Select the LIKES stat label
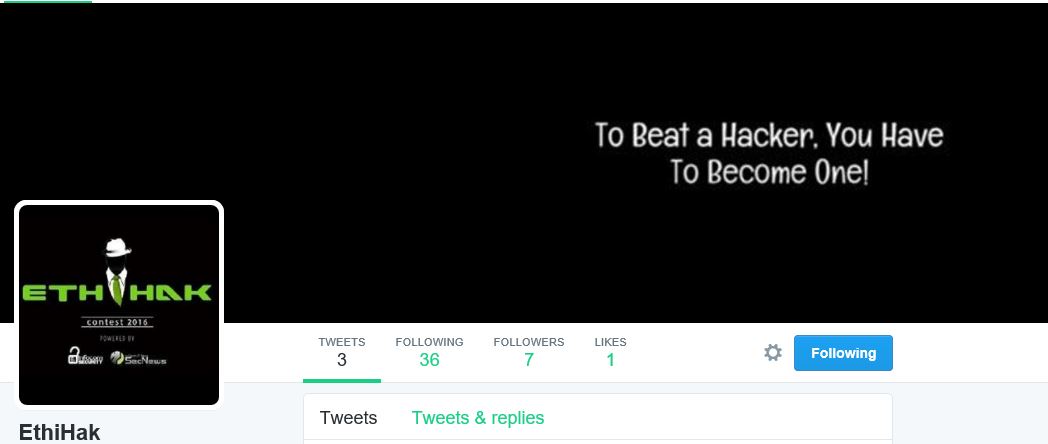This screenshot has height=444, width=1048. click(610, 342)
